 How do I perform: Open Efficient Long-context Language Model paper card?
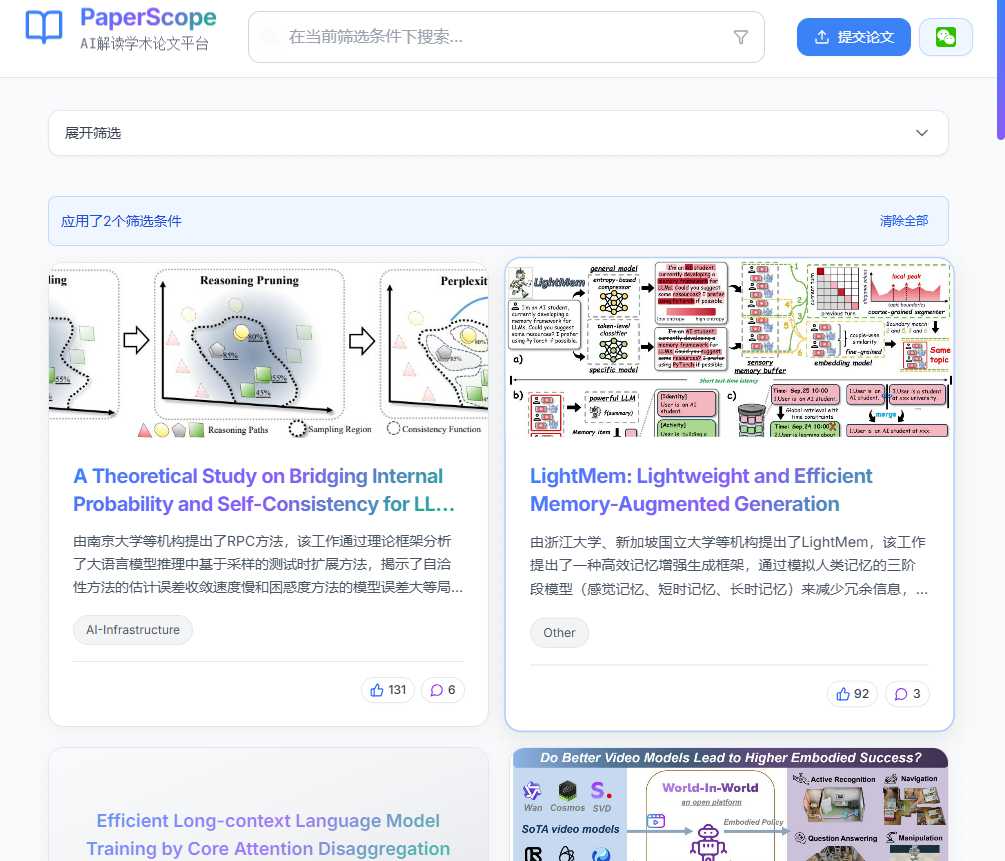(268, 834)
